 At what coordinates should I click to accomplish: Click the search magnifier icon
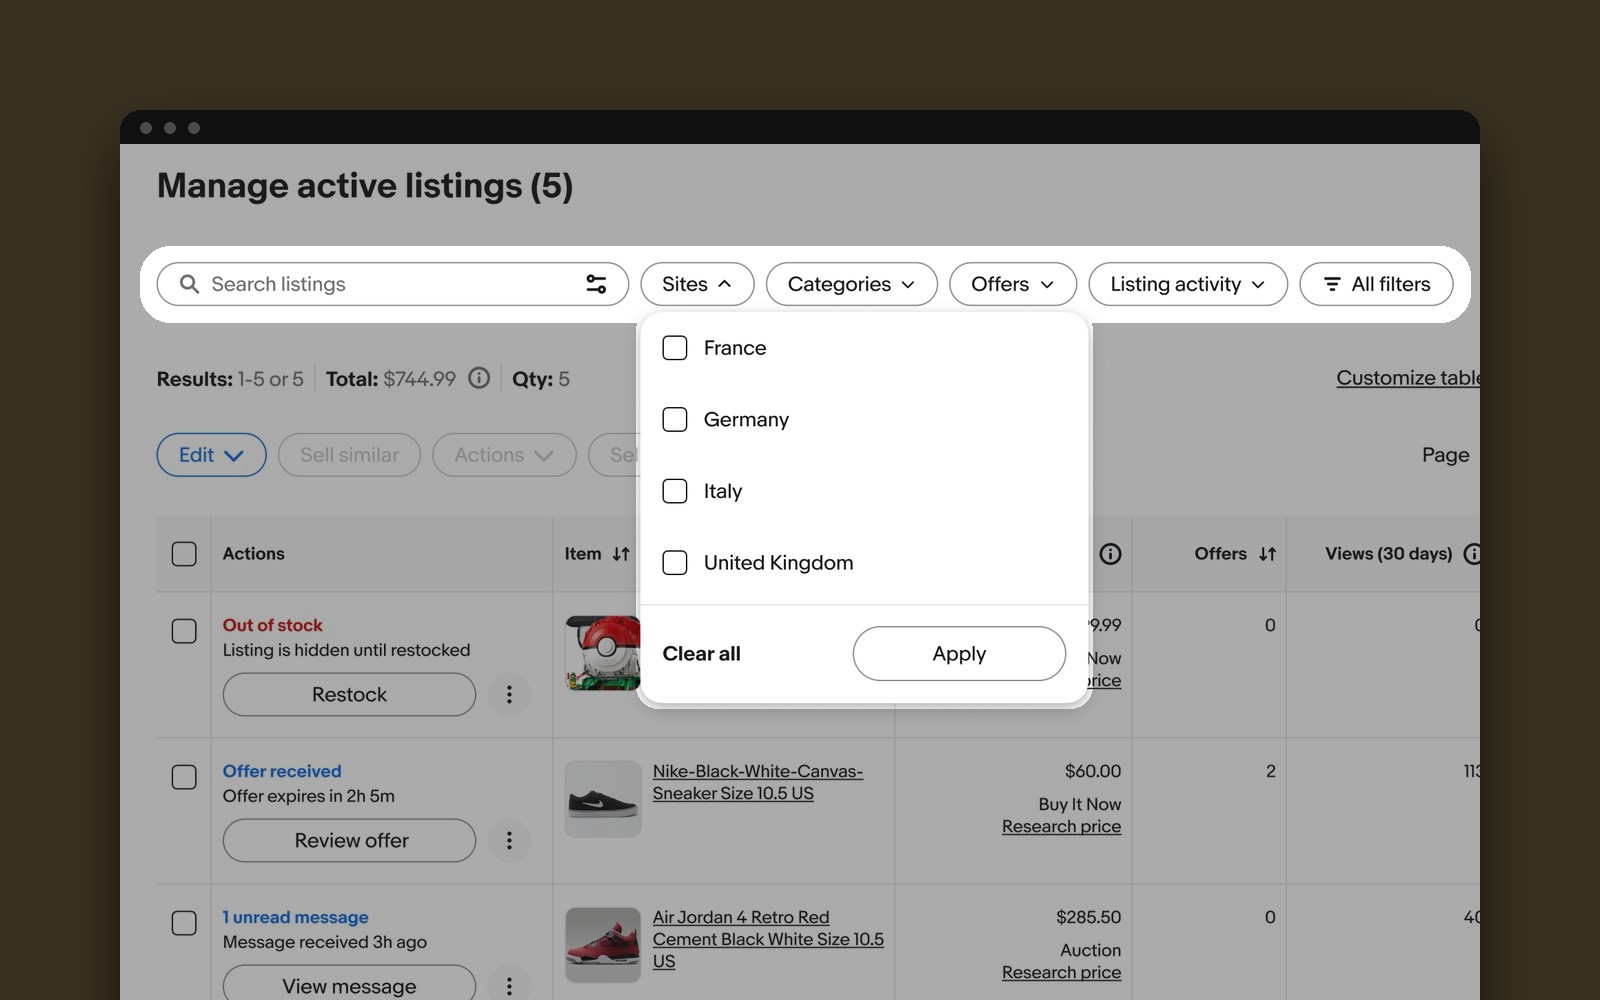(x=189, y=284)
